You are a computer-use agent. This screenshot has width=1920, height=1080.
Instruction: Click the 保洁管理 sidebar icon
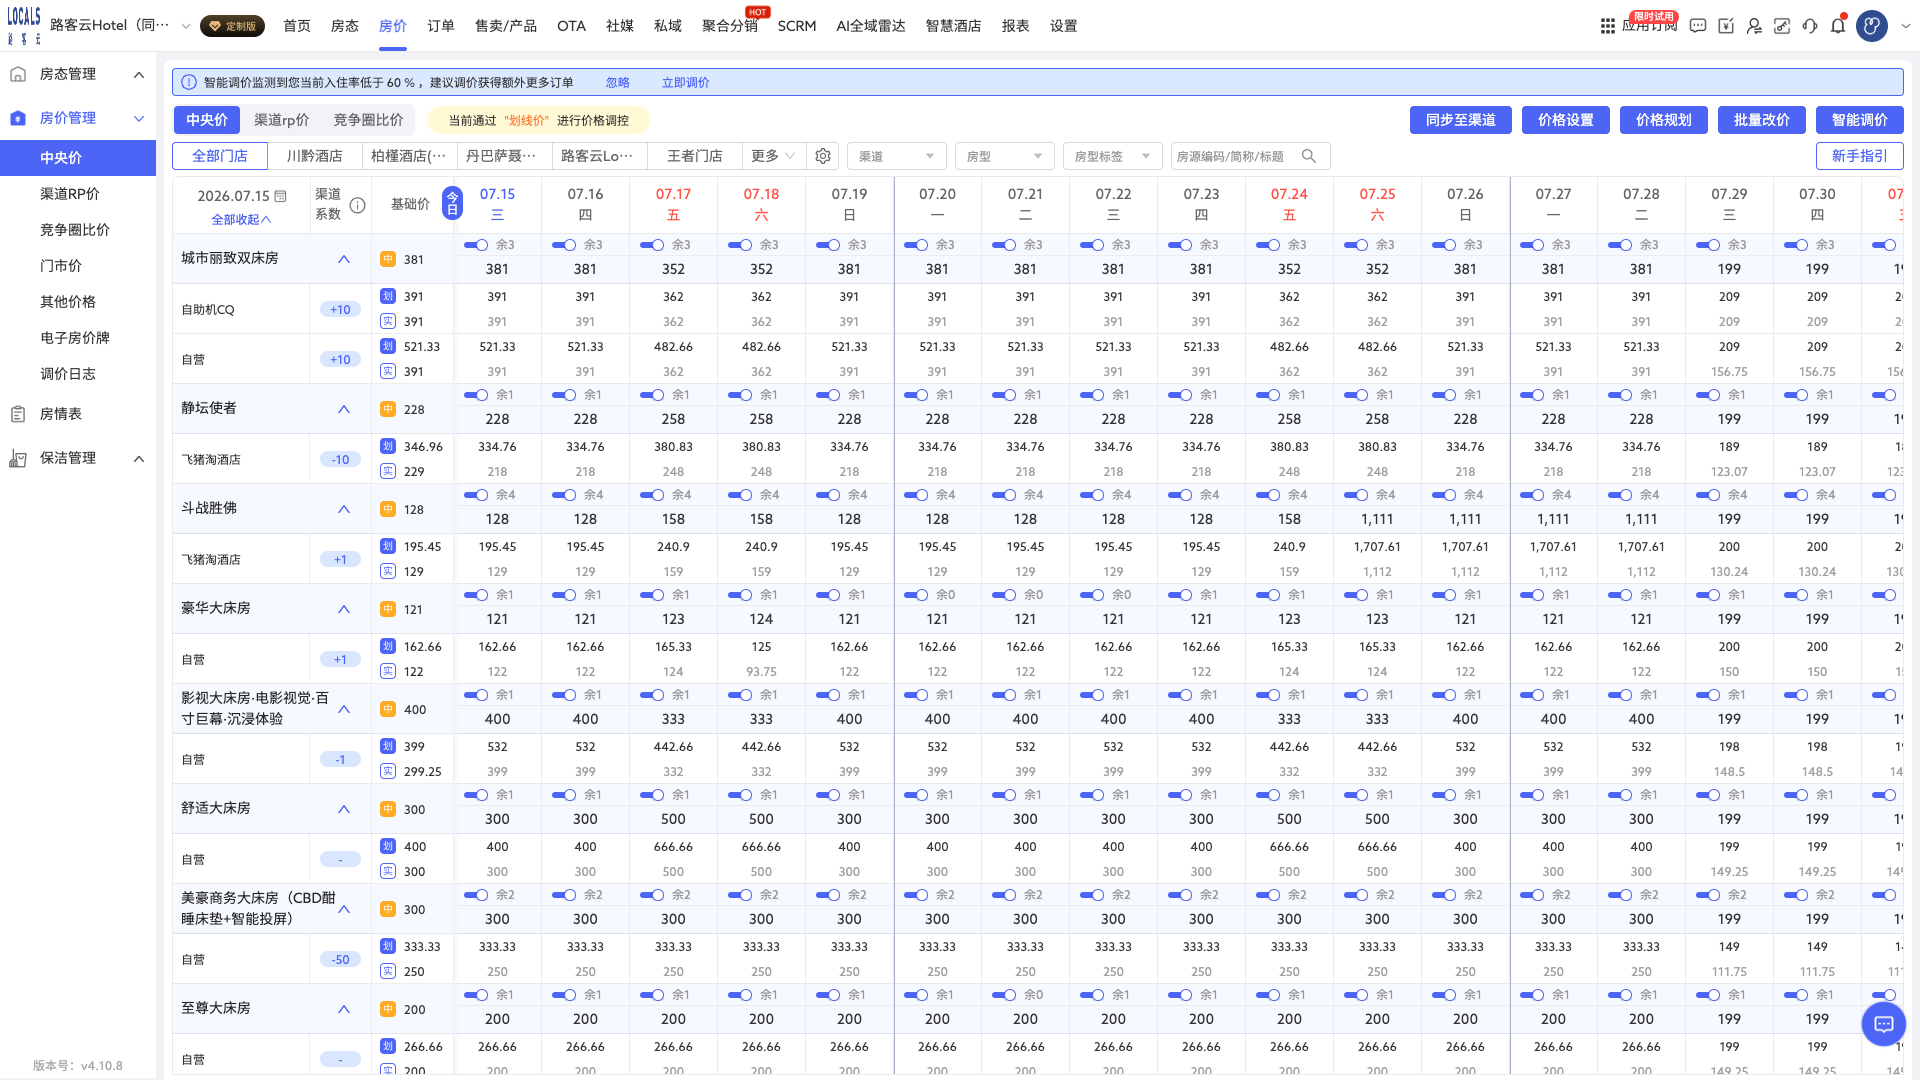pos(18,458)
